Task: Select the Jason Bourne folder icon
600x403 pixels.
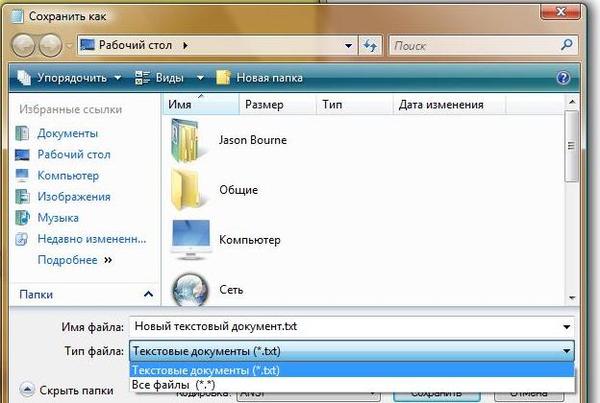Action: click(186, 140)
